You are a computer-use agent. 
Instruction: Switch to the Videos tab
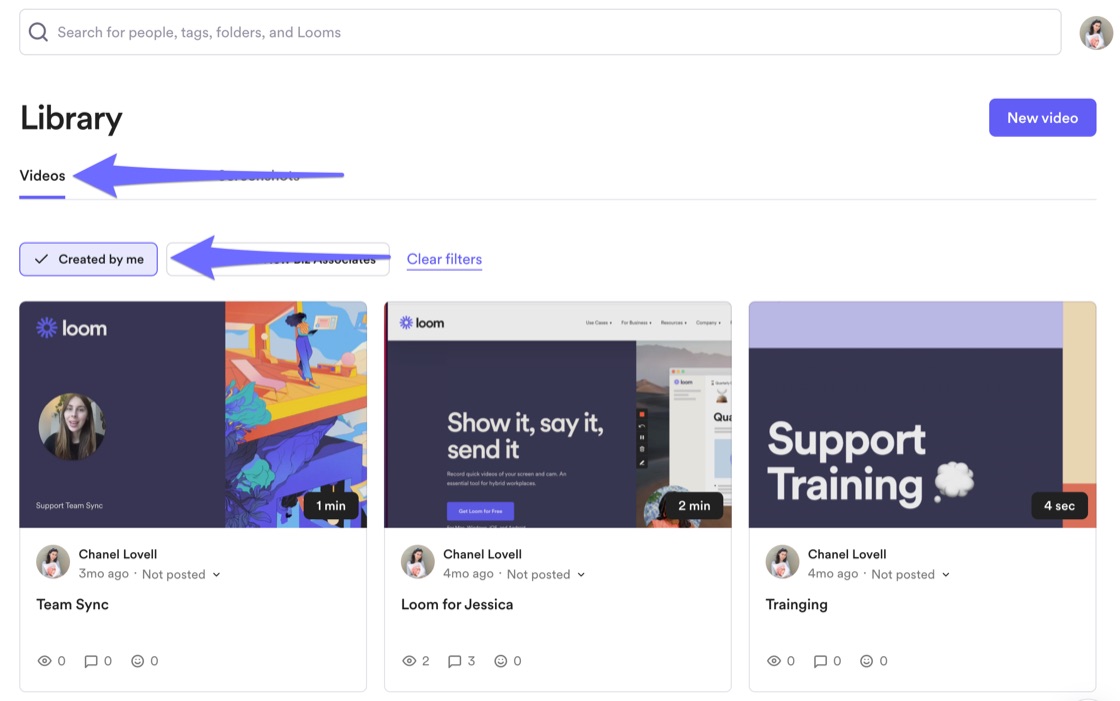coord(42,176)
